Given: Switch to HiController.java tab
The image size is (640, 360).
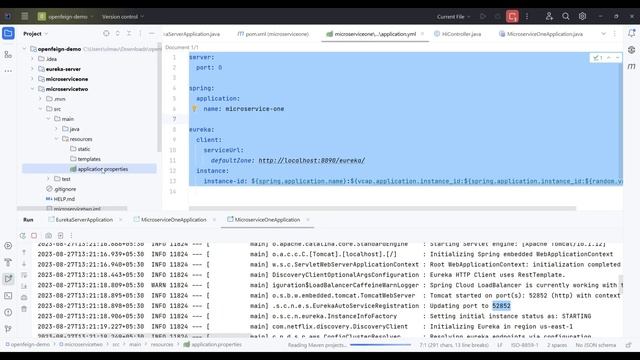Looking at the screenshot, I should click(457, 34).
